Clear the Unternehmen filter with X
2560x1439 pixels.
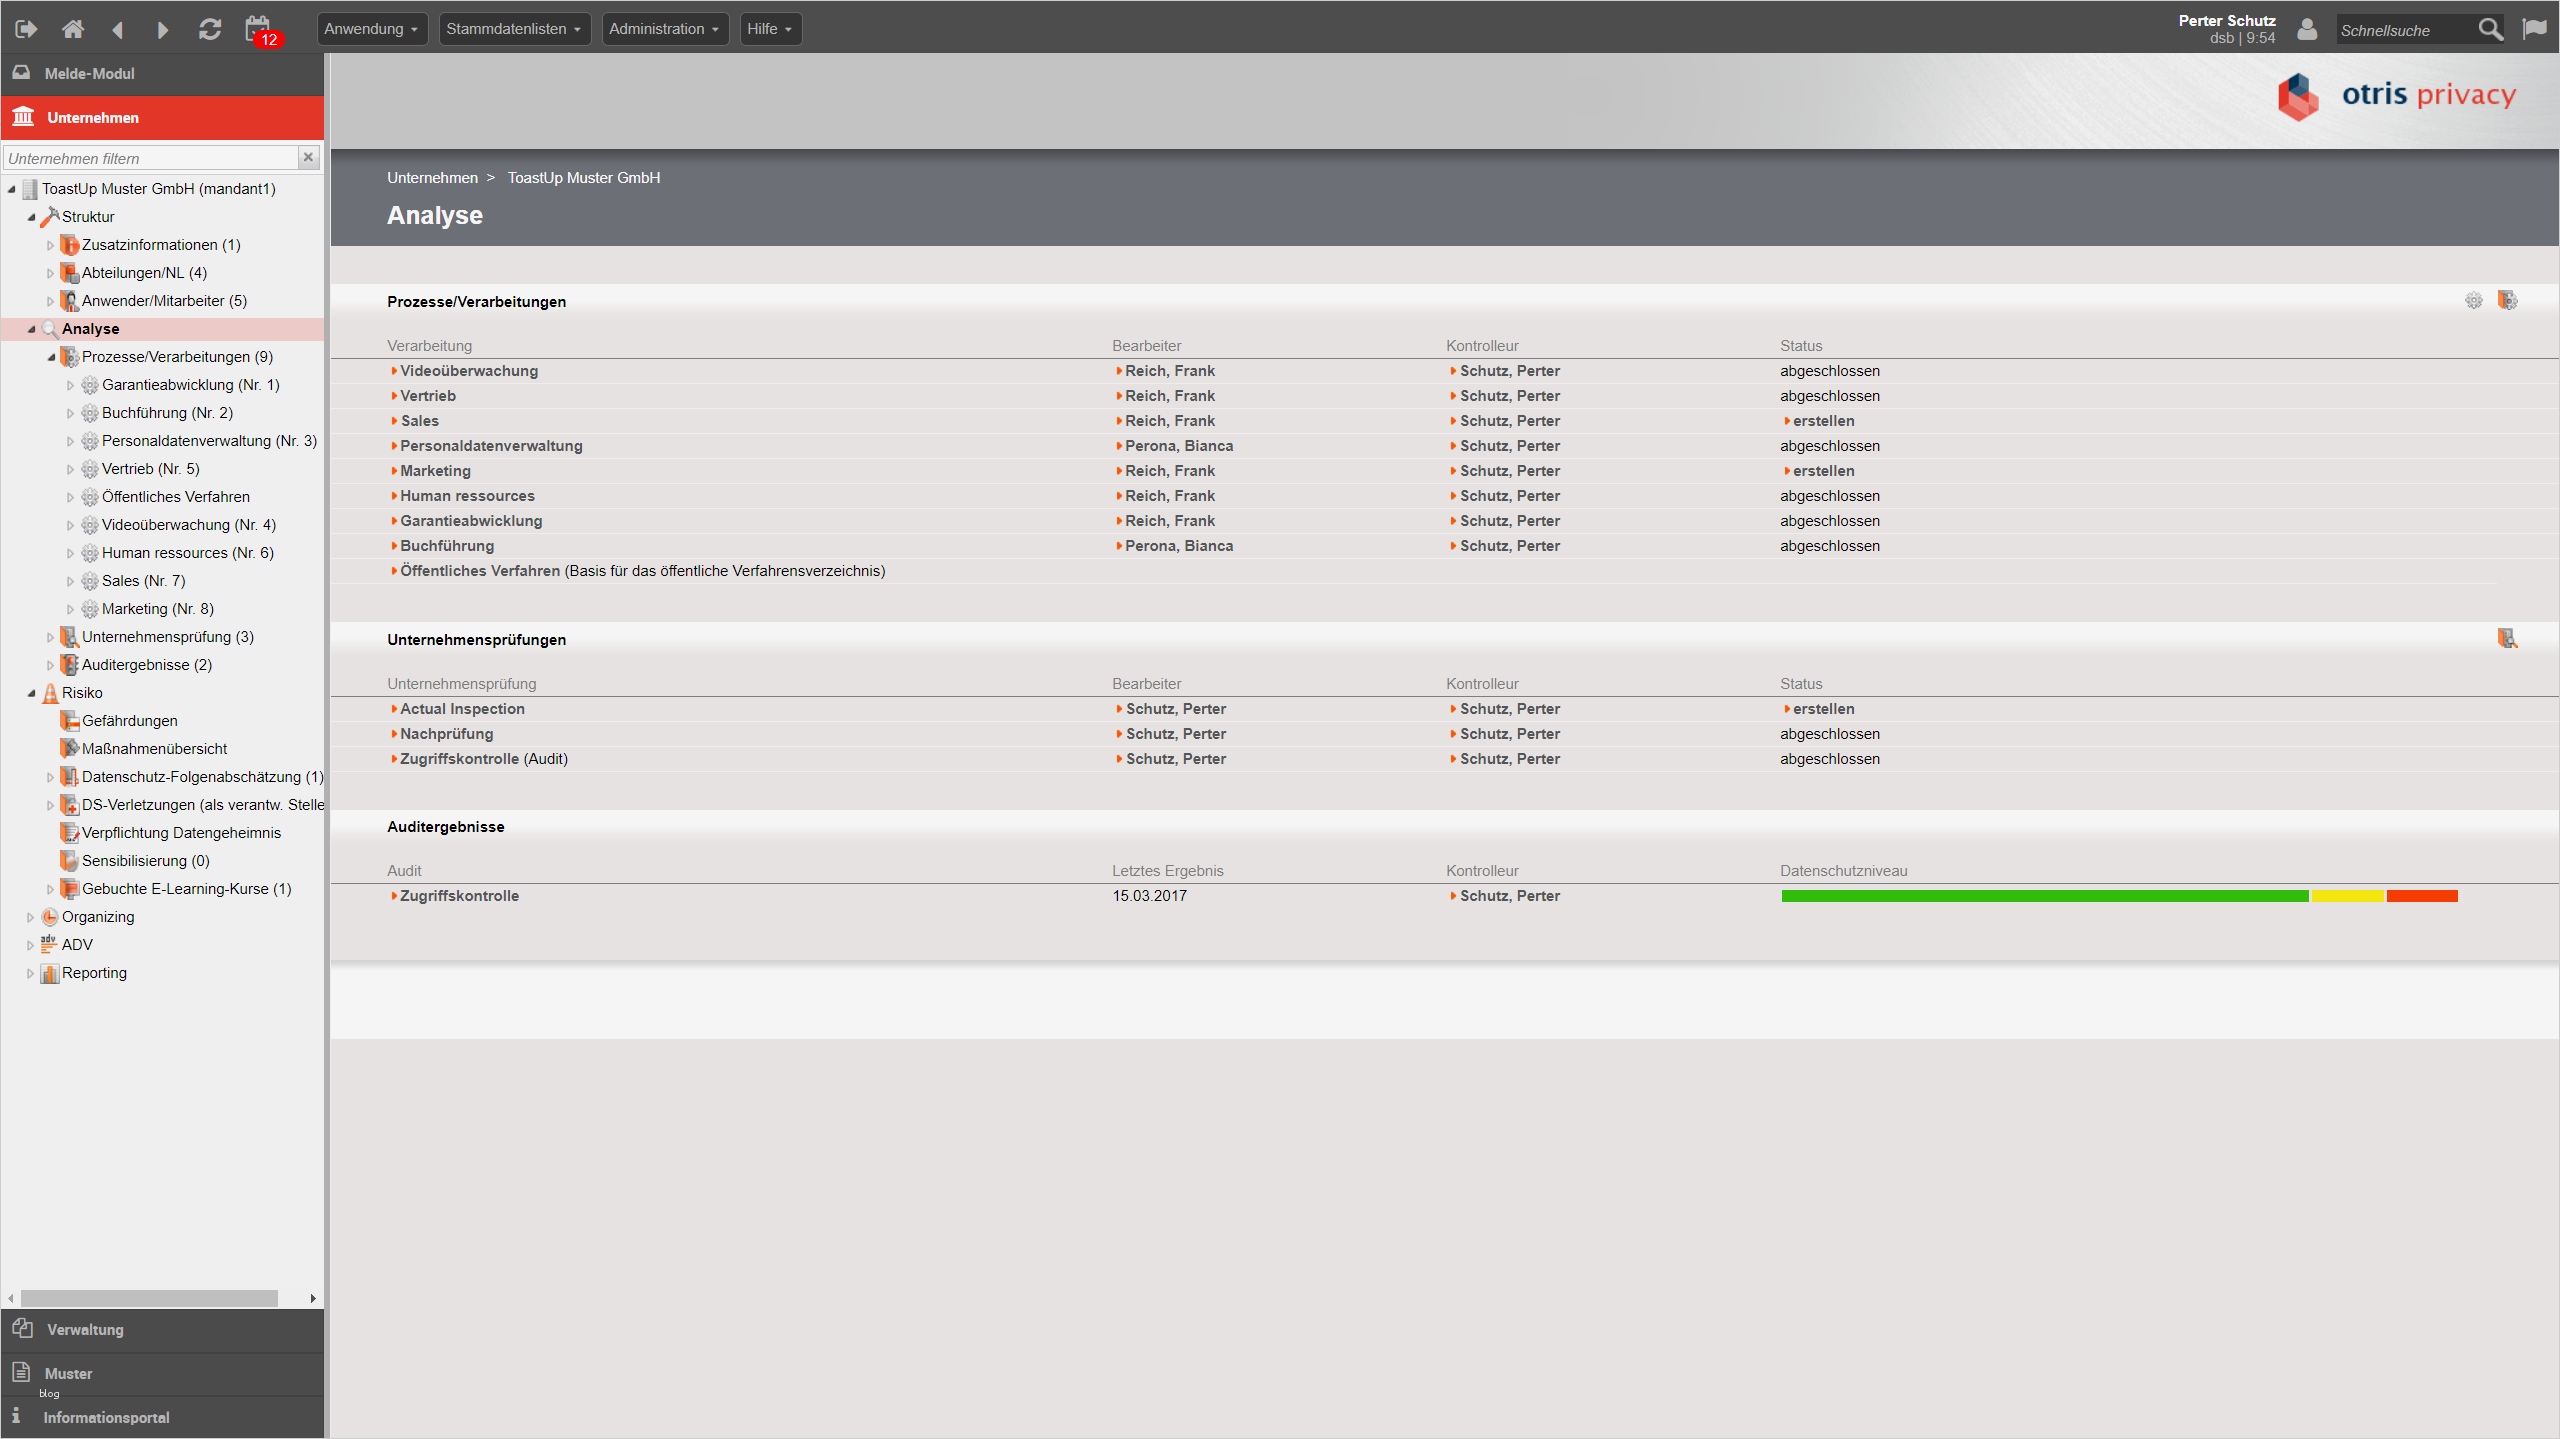pos(308,157)
